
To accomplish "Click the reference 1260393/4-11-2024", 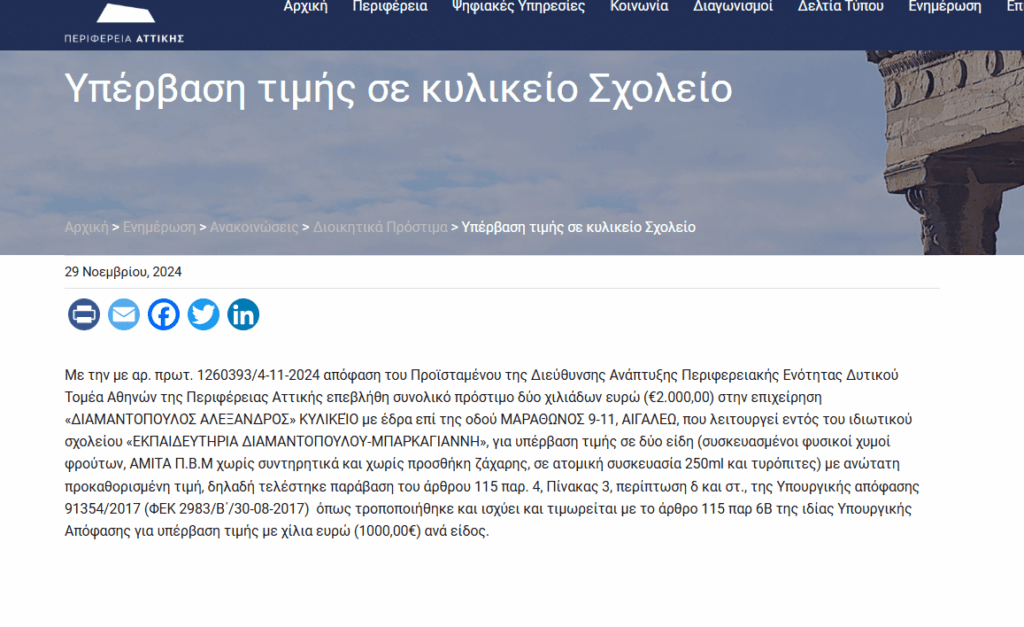I will [258, 375].
